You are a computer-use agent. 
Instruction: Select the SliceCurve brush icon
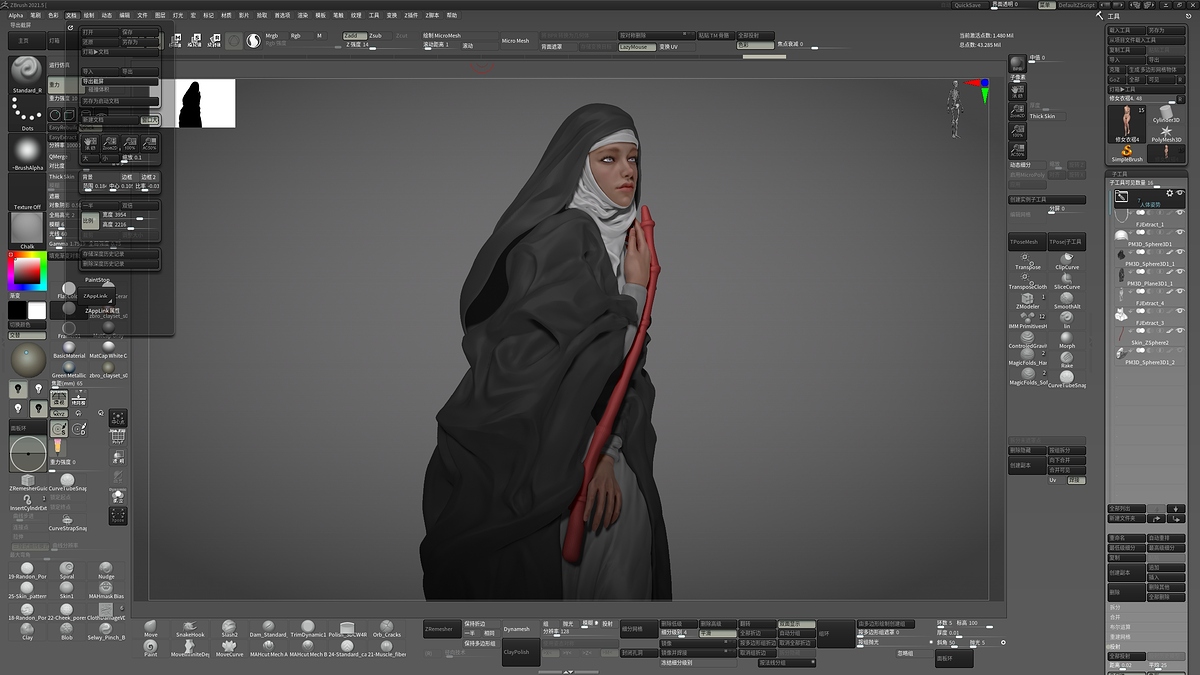[1067, 280]
